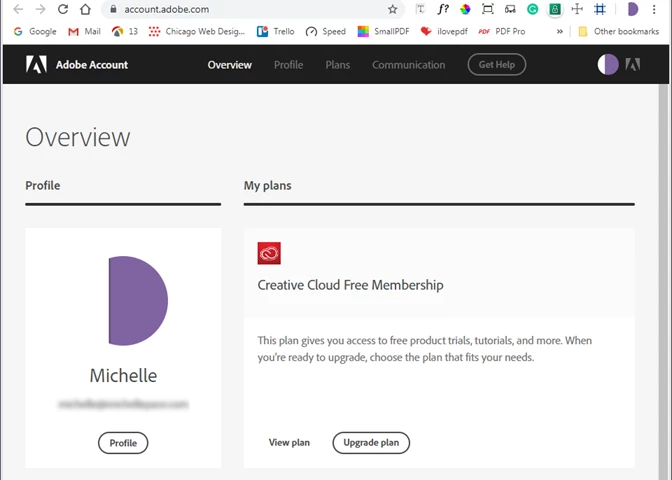672x480 pixels.
Task: Click the page vertical scrollbar
Action: click(x=663, y=282)
